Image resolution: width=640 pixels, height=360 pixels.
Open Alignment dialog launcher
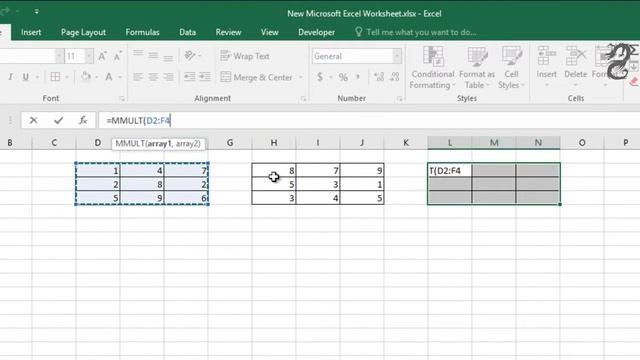click(303, 99)
